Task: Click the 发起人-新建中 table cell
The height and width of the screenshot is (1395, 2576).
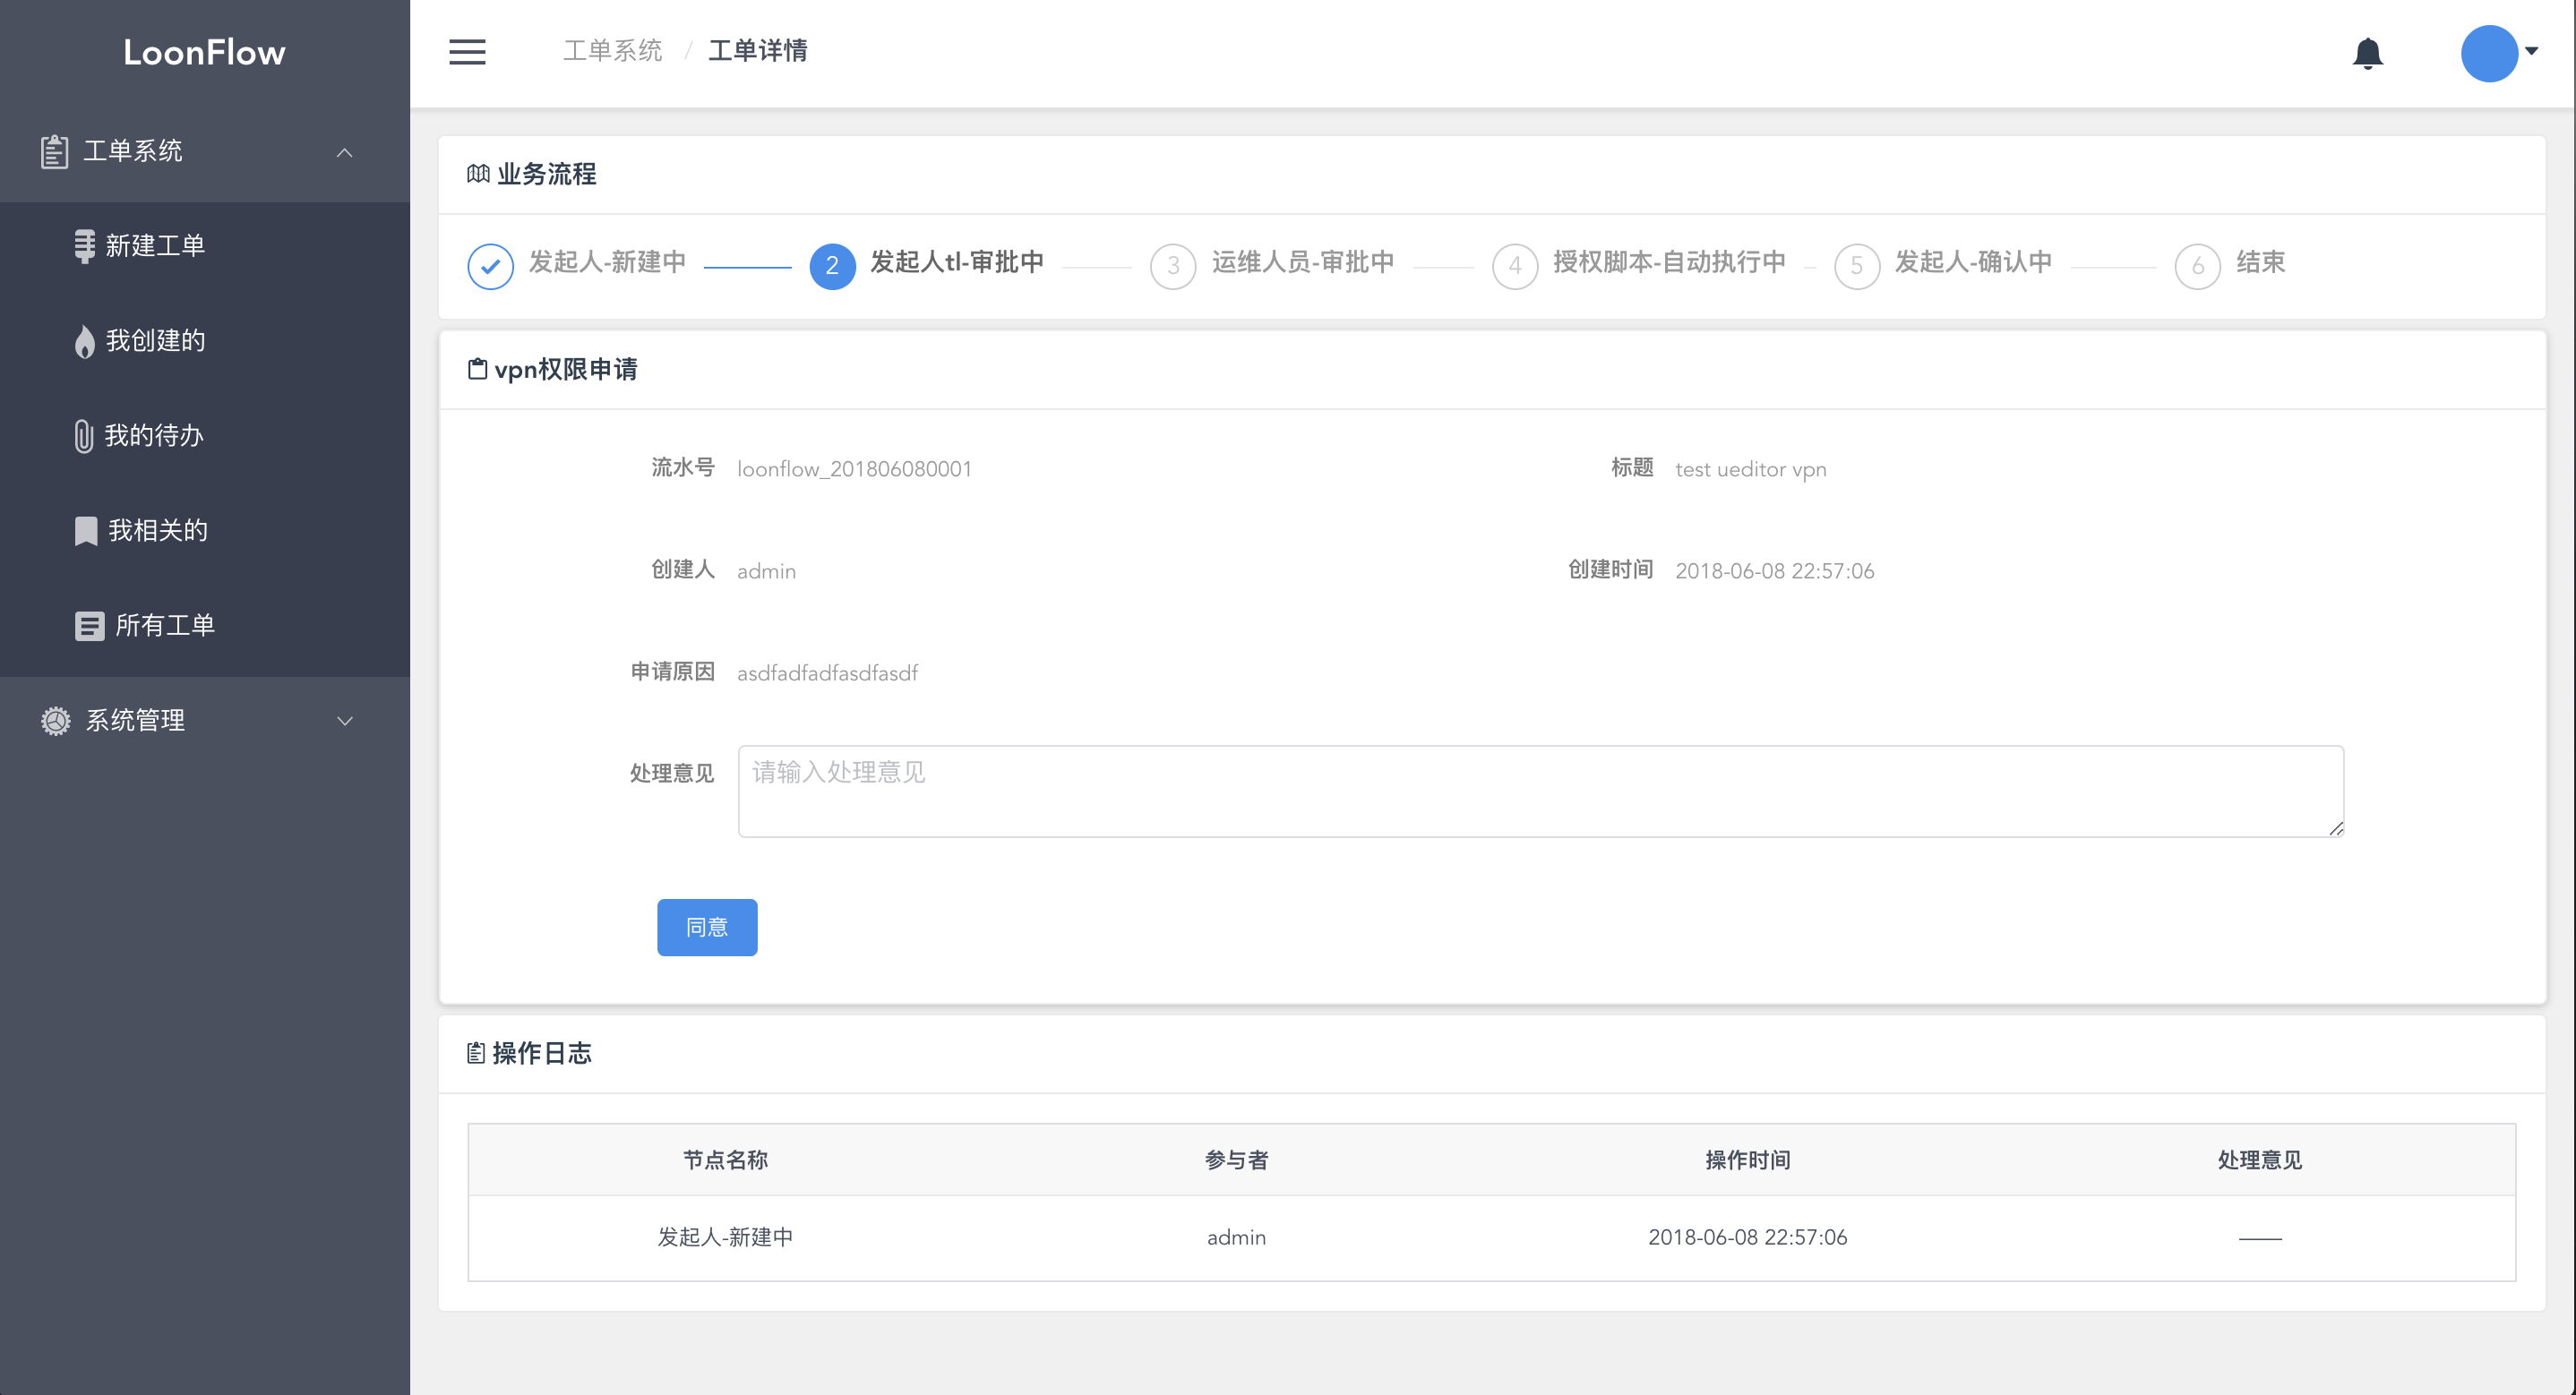Action: [725, 1238]
